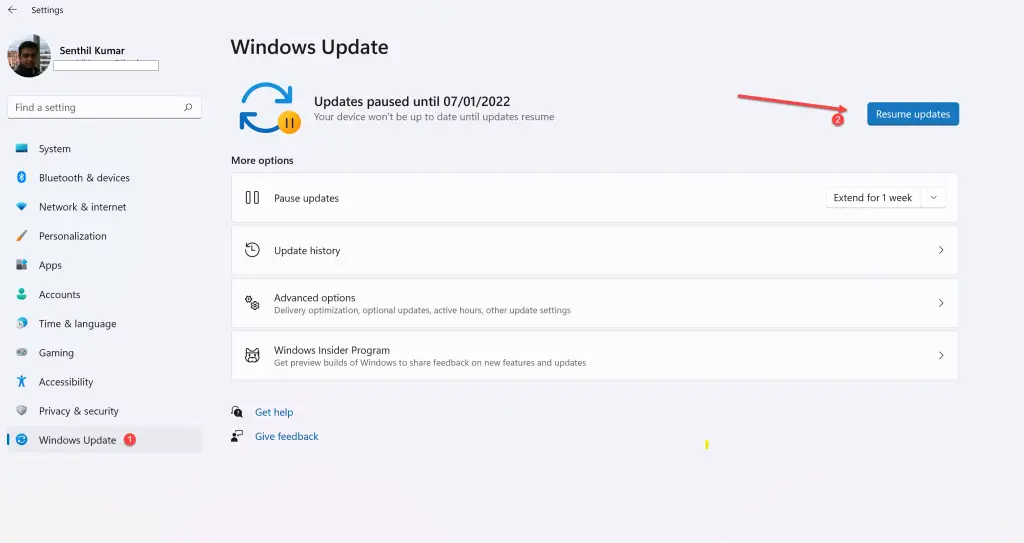Screen dimensions: 1024x543
Task: Click the search magnifier icon
Action: tap(188, 107)
